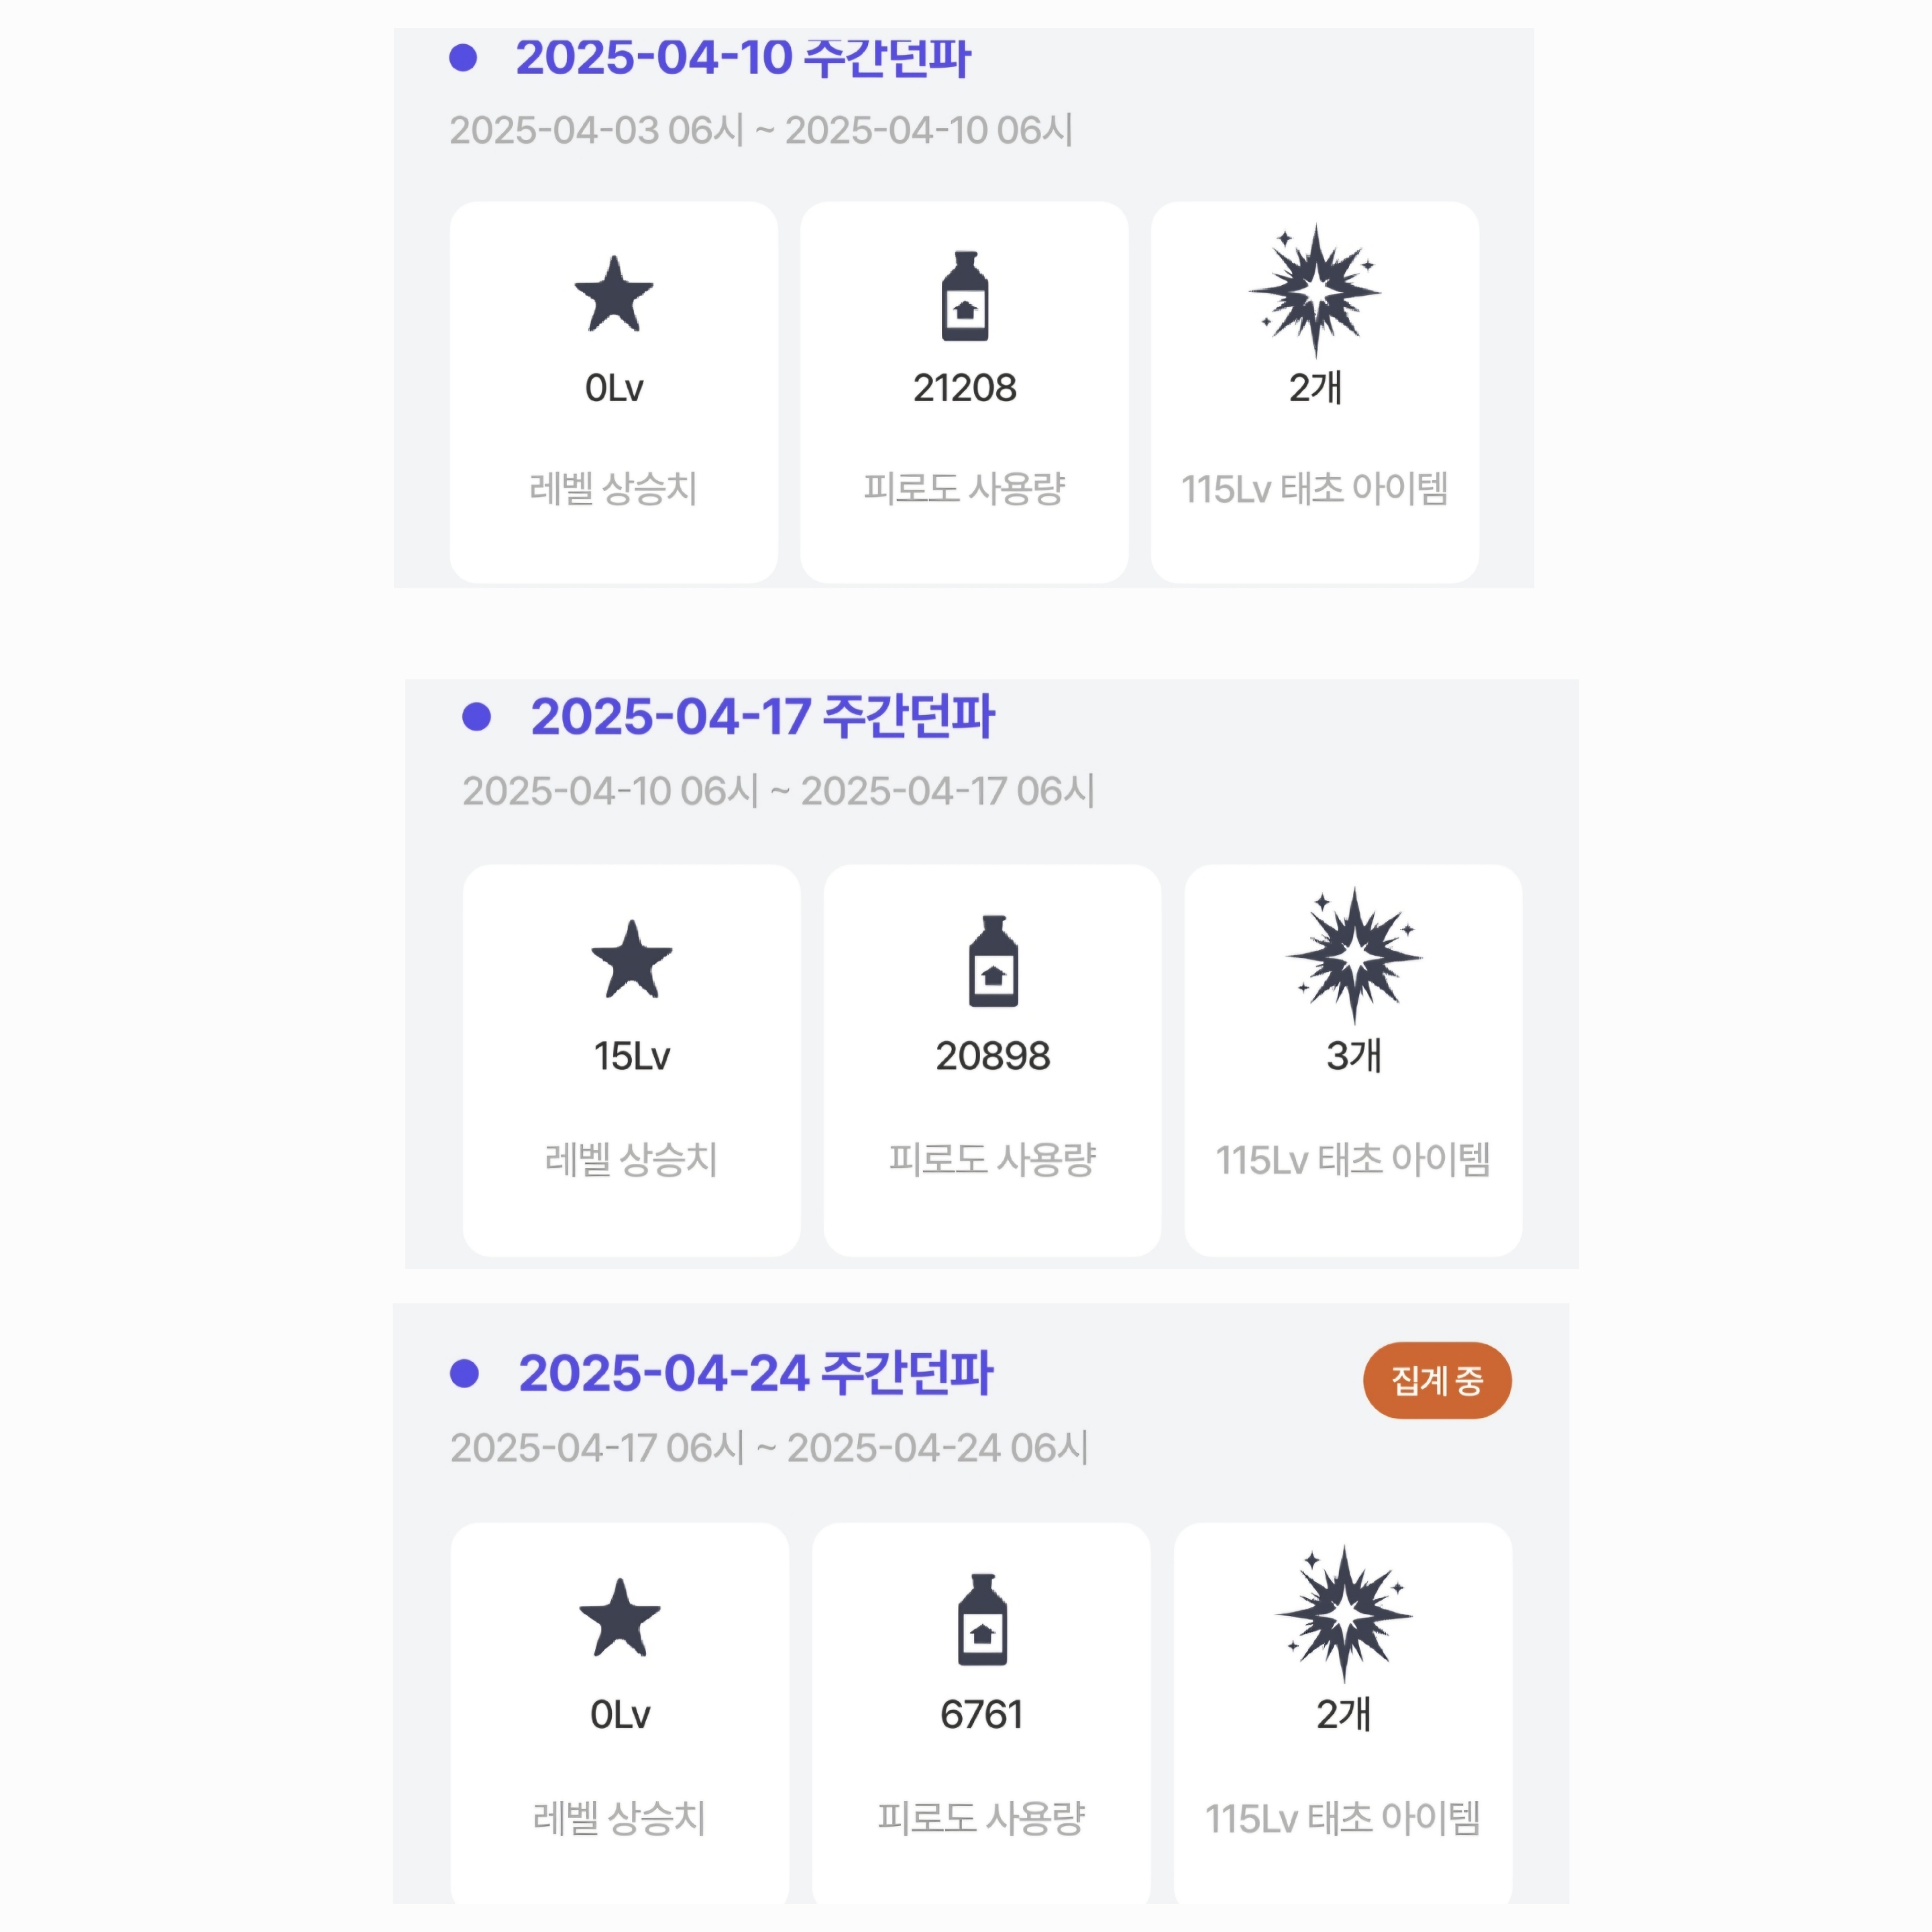This screenshot has width=1932, height=1932.
Task: Click the potion bottle icon above 6761
Action: (x=982, y=1620)
